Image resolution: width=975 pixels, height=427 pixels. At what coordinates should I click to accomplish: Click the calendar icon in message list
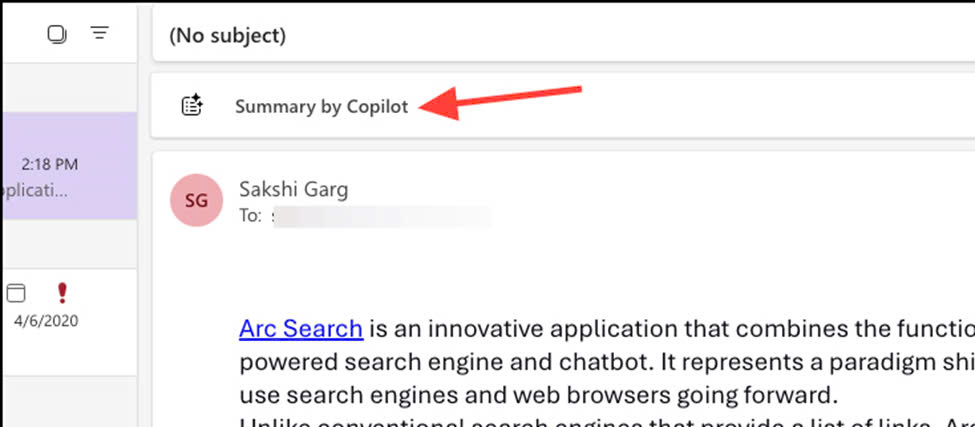pos(17,293)
